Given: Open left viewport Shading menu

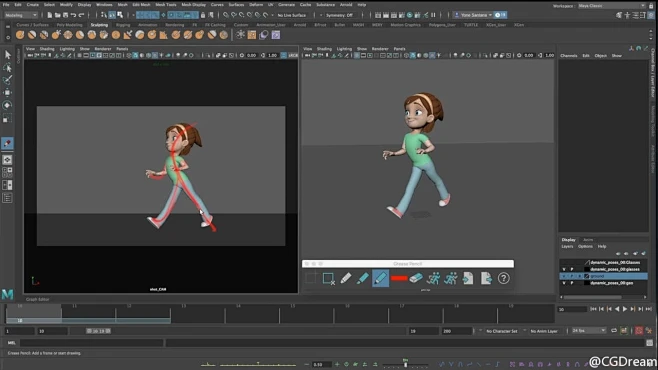Looking at the screenshot, I should 47,49.
